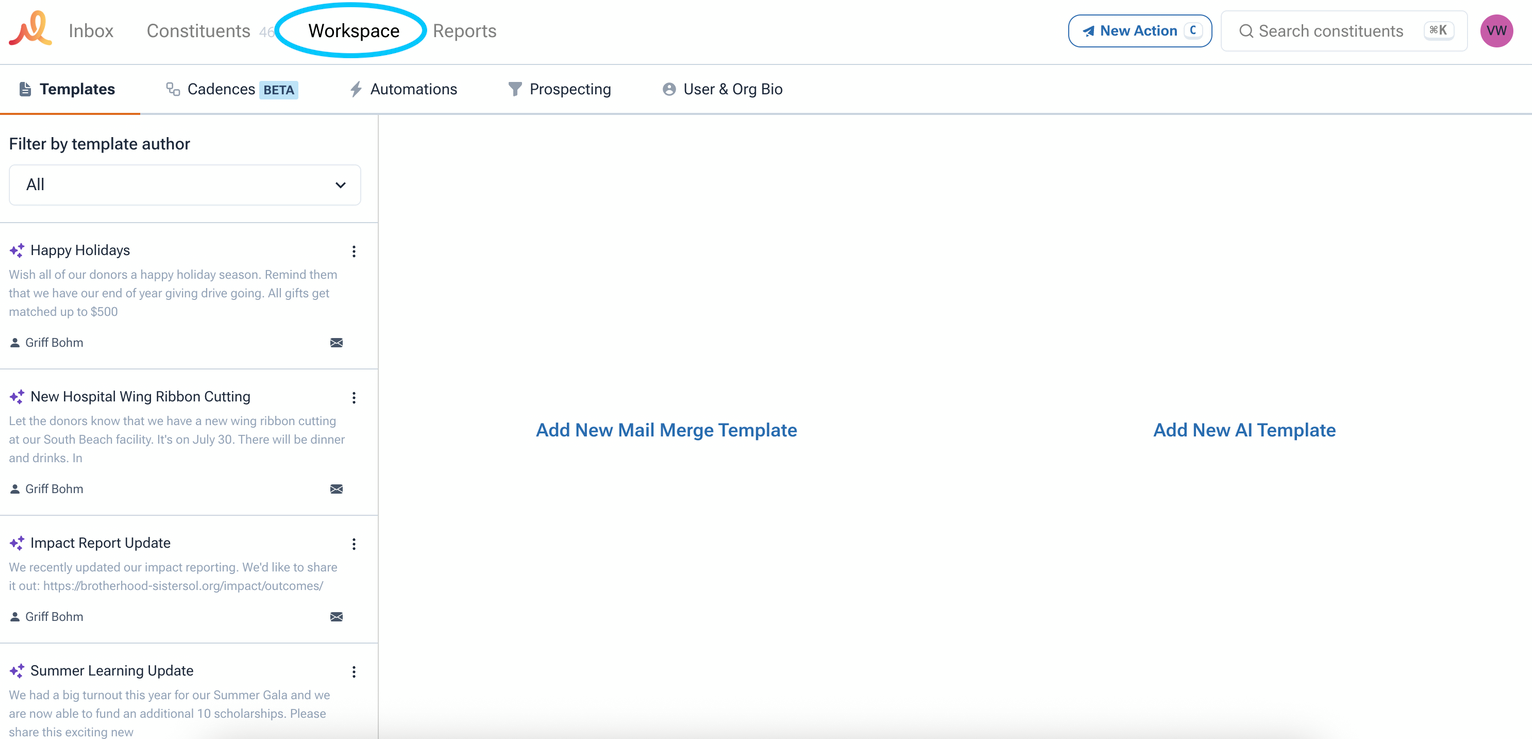
Task: Select Workspace in top navigation
Action: pos(354,31)
